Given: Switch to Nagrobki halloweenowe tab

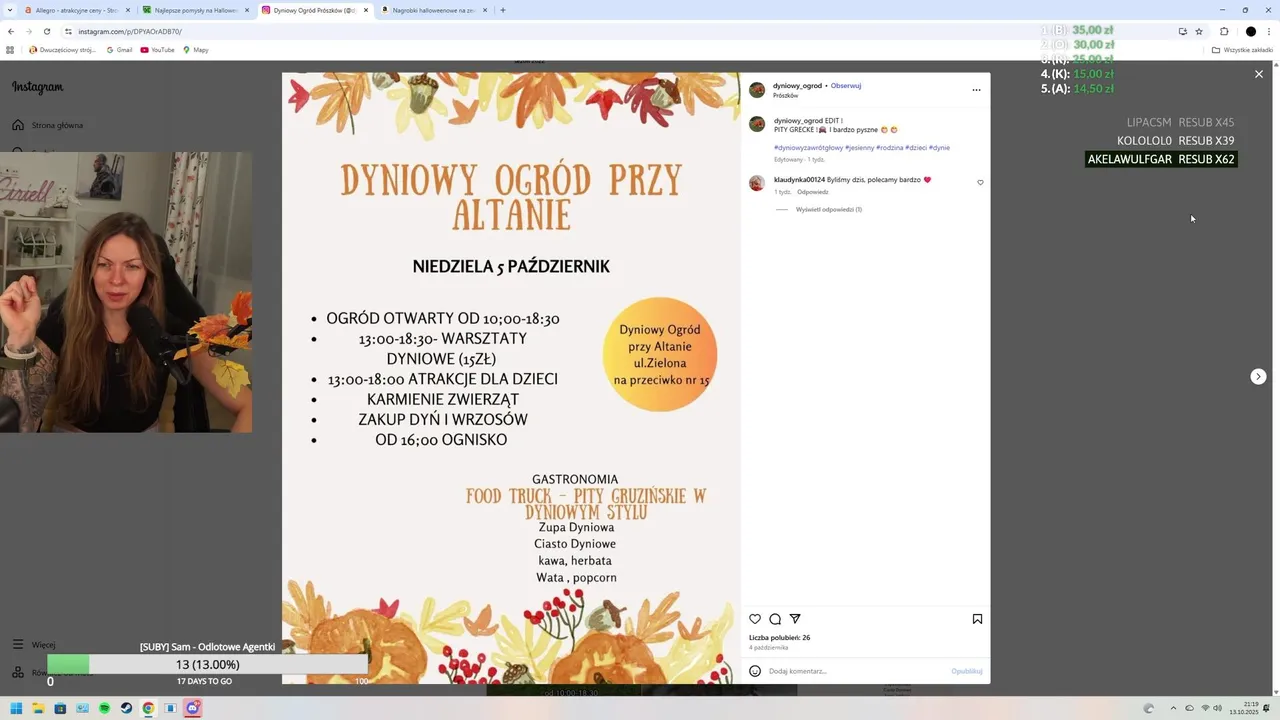Looking at the screenshot, I should [433, 10].
